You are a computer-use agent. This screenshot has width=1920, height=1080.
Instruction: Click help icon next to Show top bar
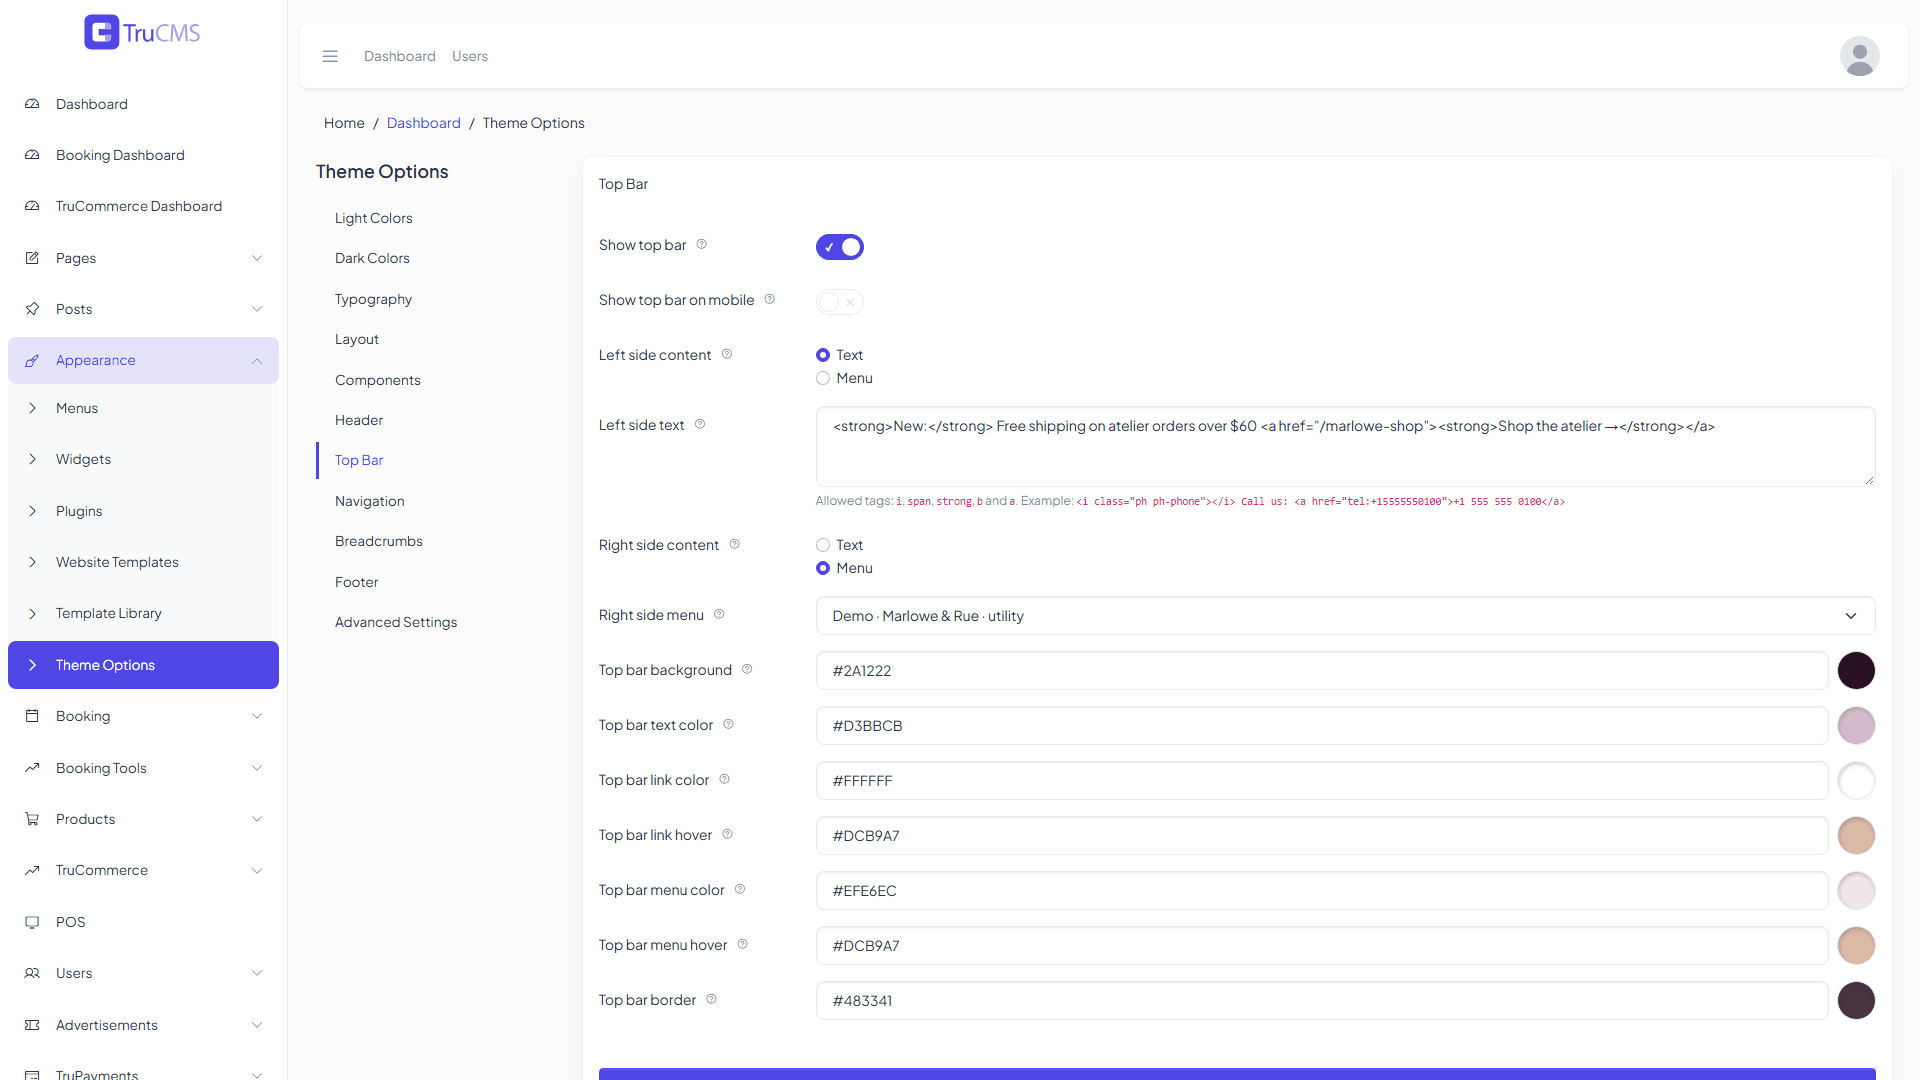(x=701, y=245)
